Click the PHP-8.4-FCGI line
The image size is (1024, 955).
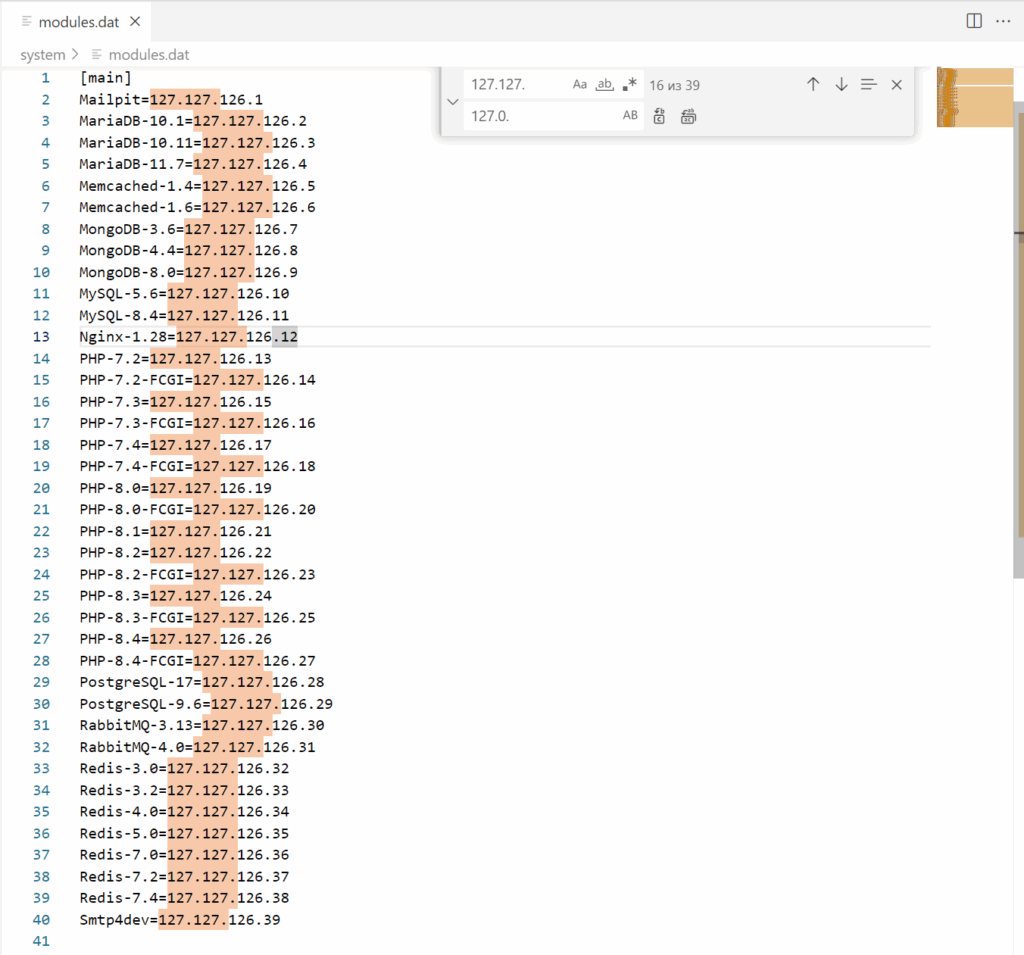point(197,660)
